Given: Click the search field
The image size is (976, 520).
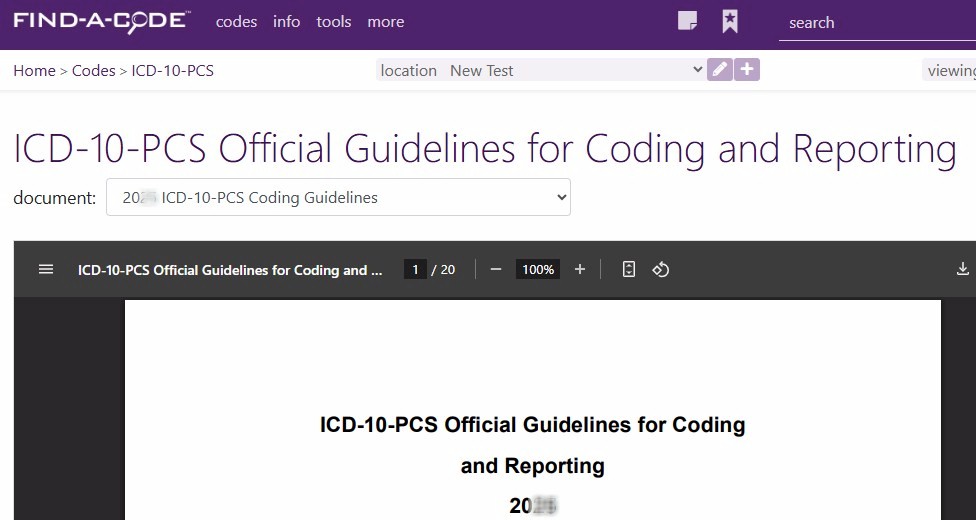Looking at the screenshot, I should click(x=877, y=23).
